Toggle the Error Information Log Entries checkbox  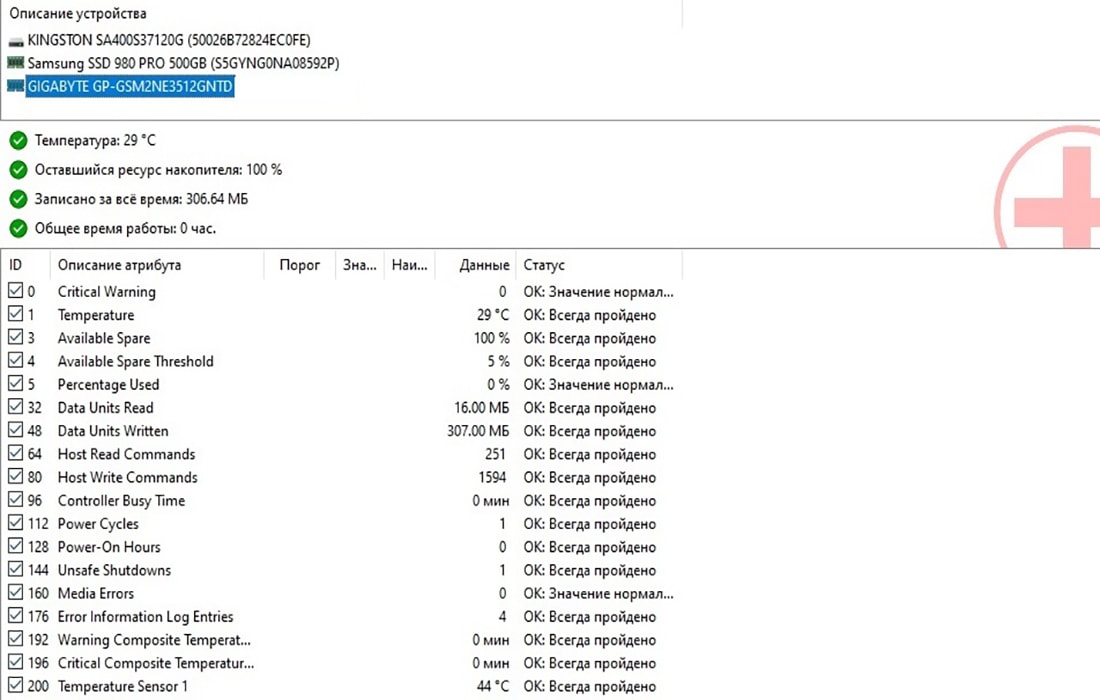pyautogui.click(x=15, y=614)
